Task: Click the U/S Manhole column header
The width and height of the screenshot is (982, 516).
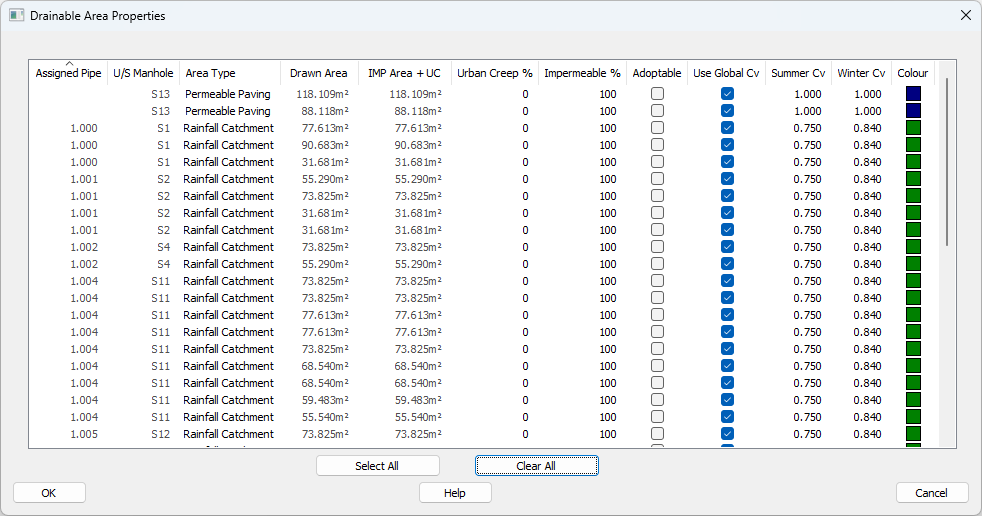Action: point(143,73)
